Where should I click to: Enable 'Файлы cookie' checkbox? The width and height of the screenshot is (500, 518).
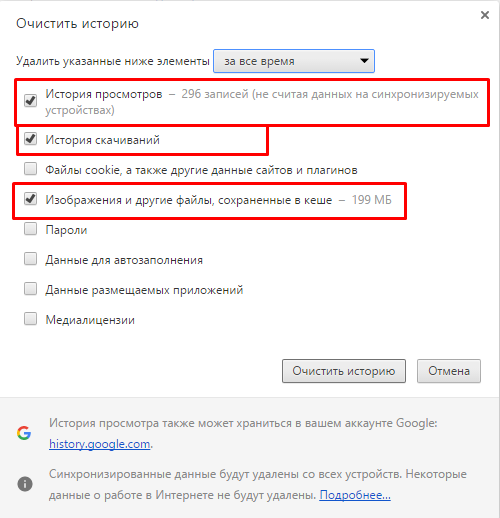pos(30,169)
